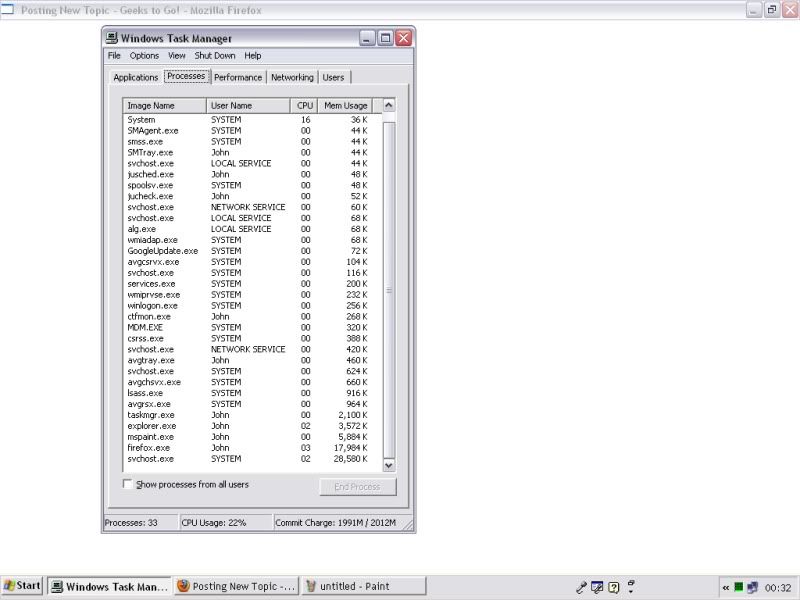Switch to the Posting New Topic Firefox taskbar button
Screen dimensions: 800x600
pyautogui.click(x=237, y=586)
